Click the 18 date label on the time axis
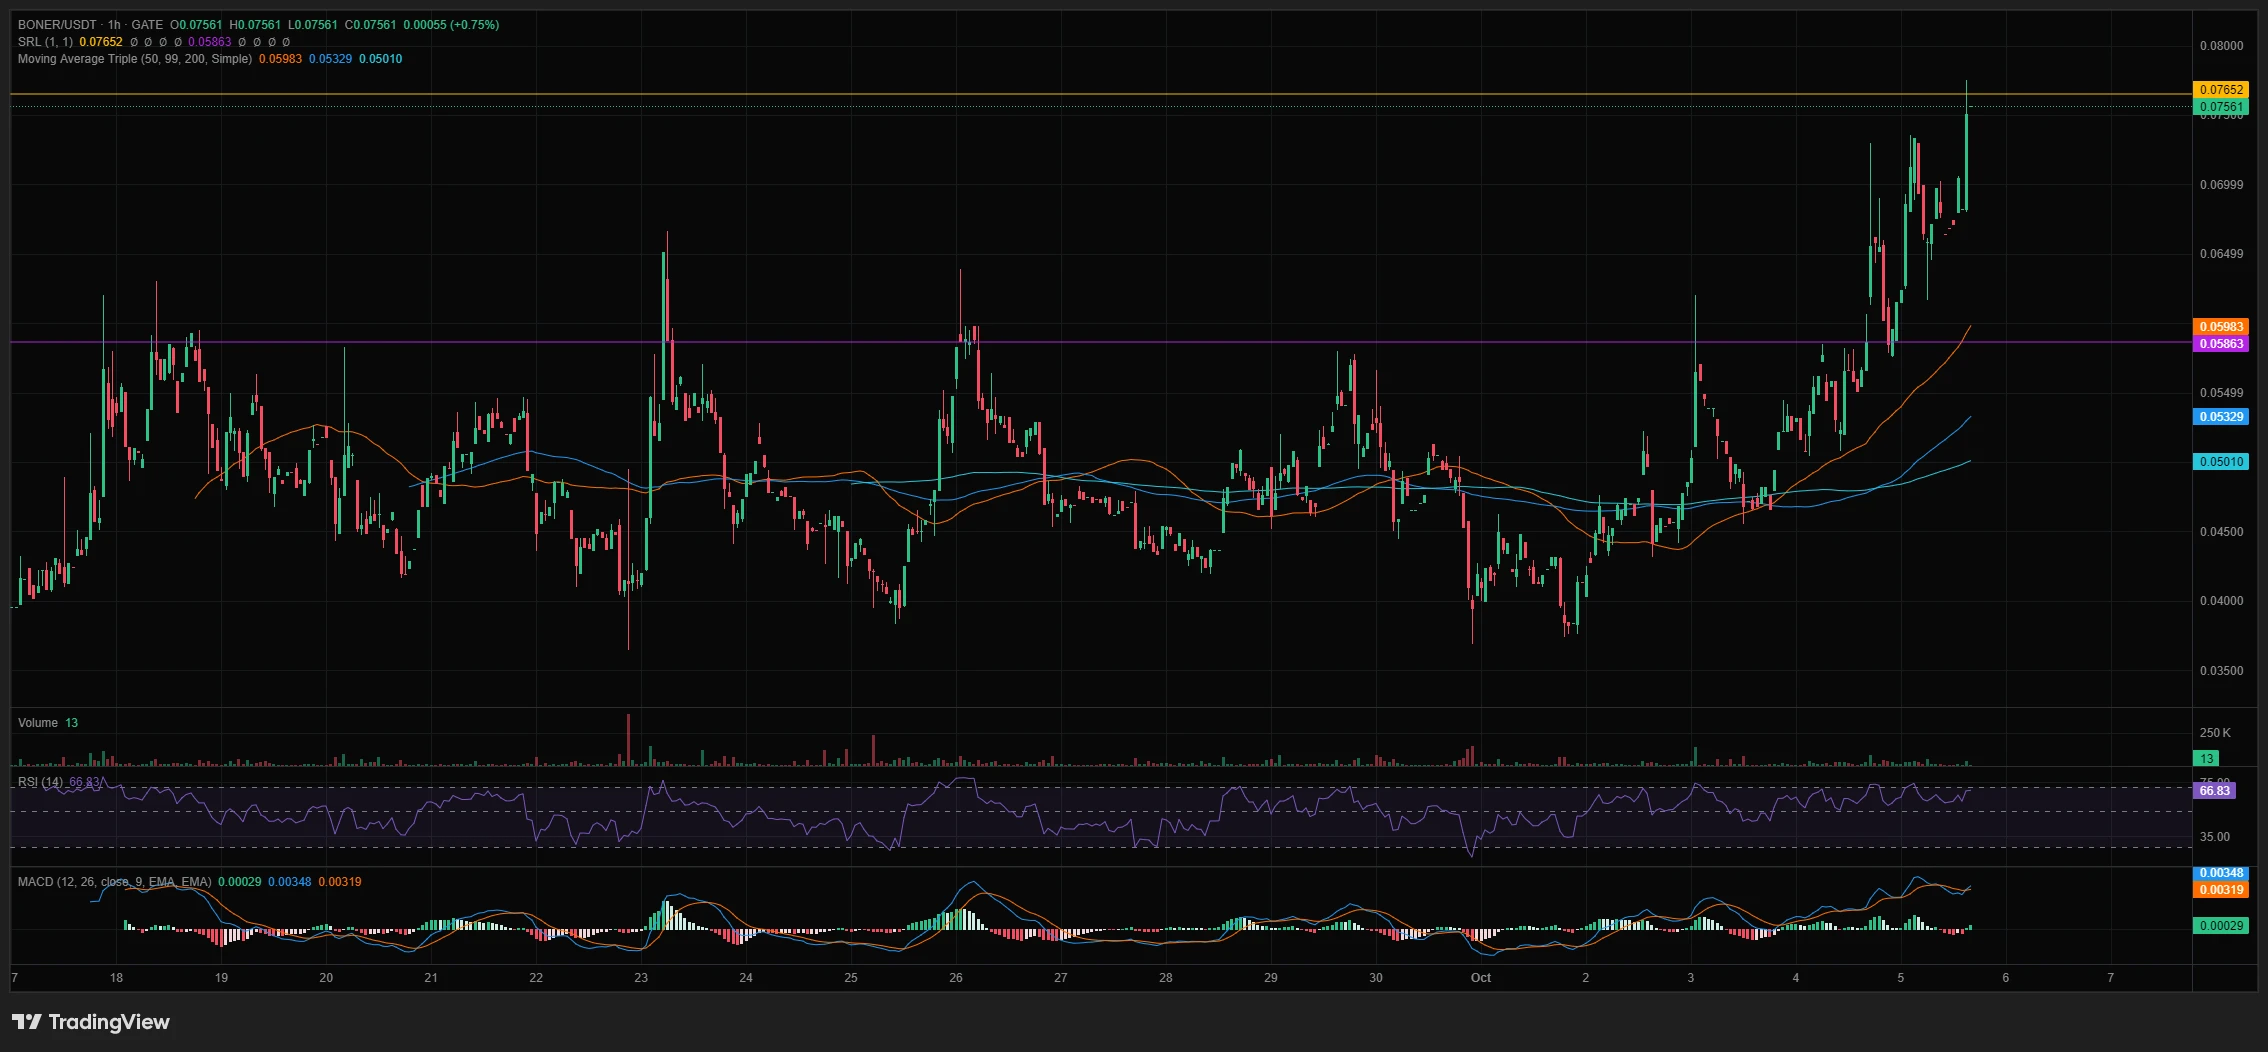 pos(117,978)
